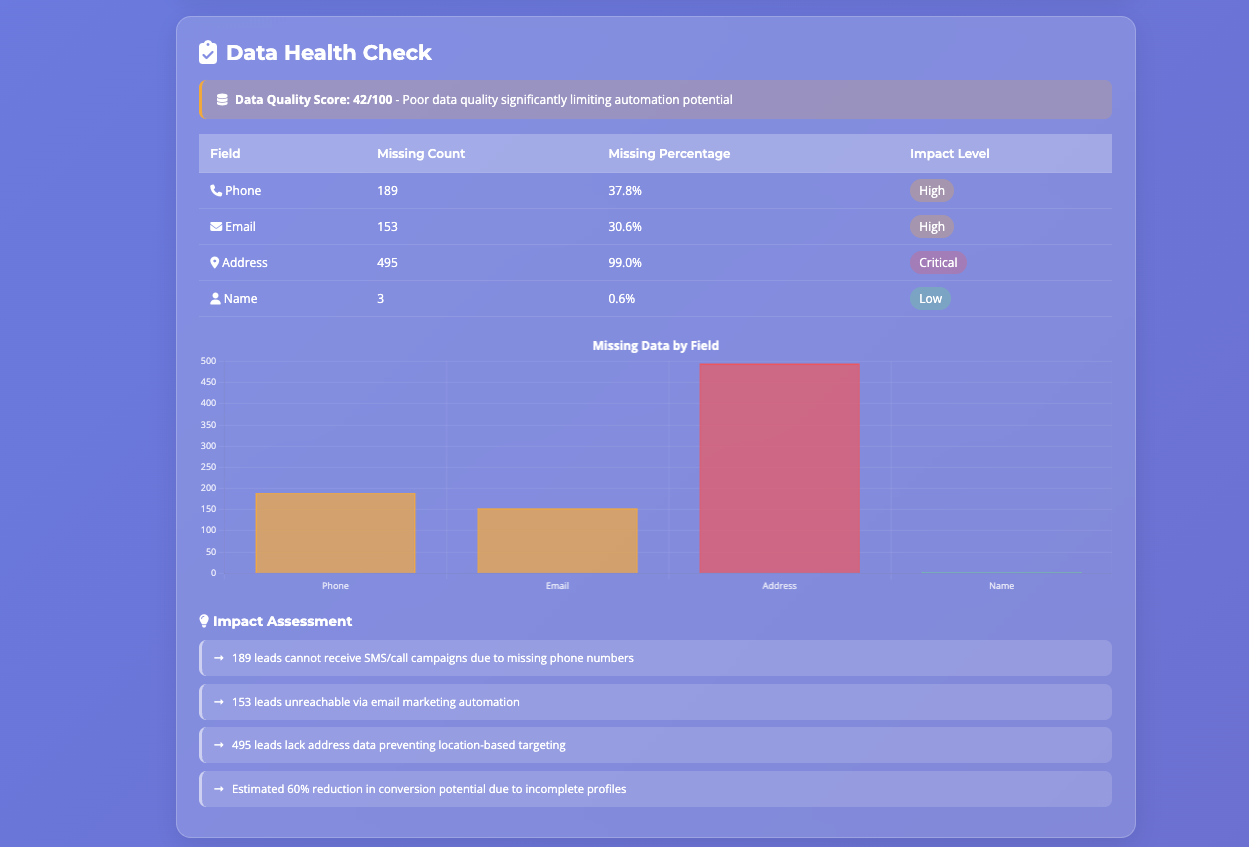The image size is (1249, 847).
Task: Click the lightbulb icon beside Impact Assessment
Action: pos(204,621)
